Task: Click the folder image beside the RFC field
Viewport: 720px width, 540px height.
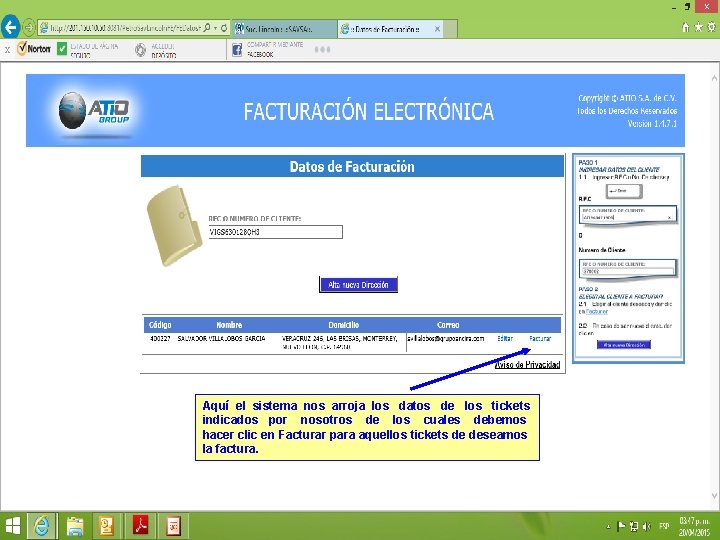Action: (x=174, y=225)
